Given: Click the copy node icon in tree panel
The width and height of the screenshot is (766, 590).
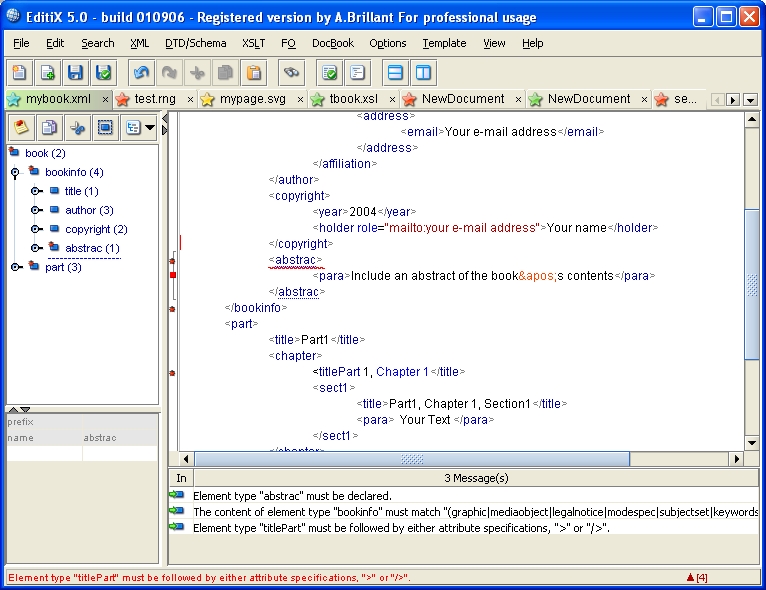Looking at the screenshot, I should (x=49, y=128).
